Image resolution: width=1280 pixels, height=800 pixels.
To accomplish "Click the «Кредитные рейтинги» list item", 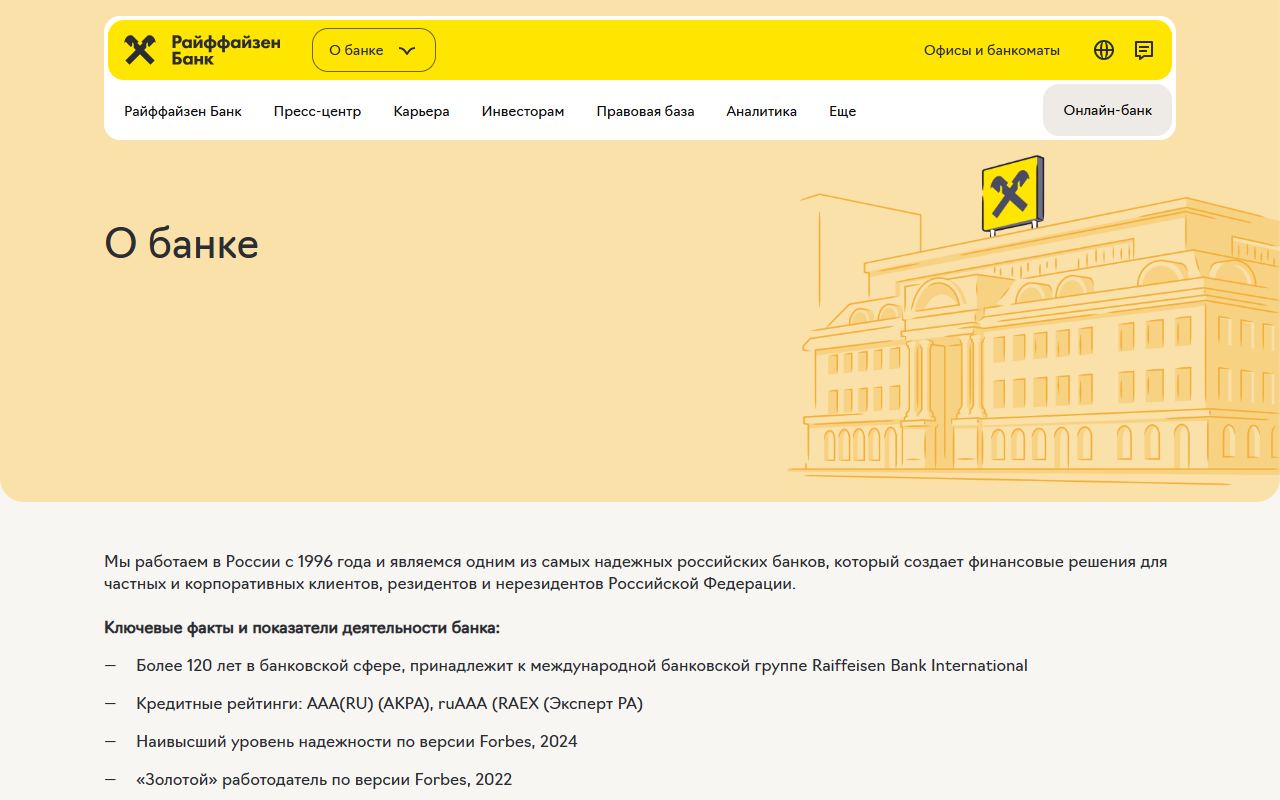I will (390, 704).
